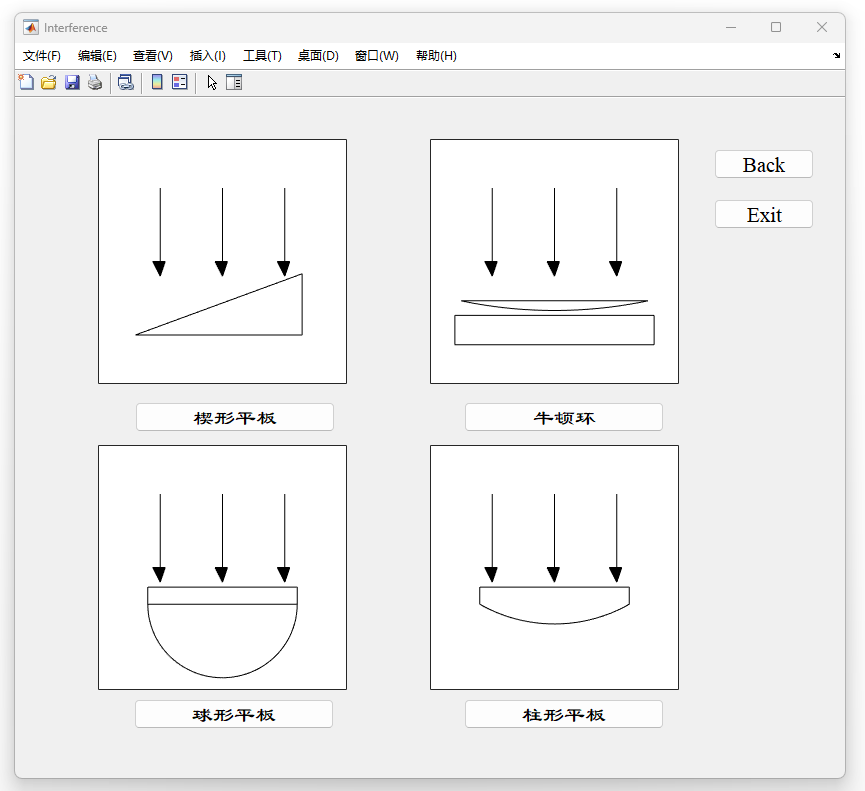Choose the 柱形平板 button
The height and width of the screenshot is (791, 865).
[x=564, y=714]
